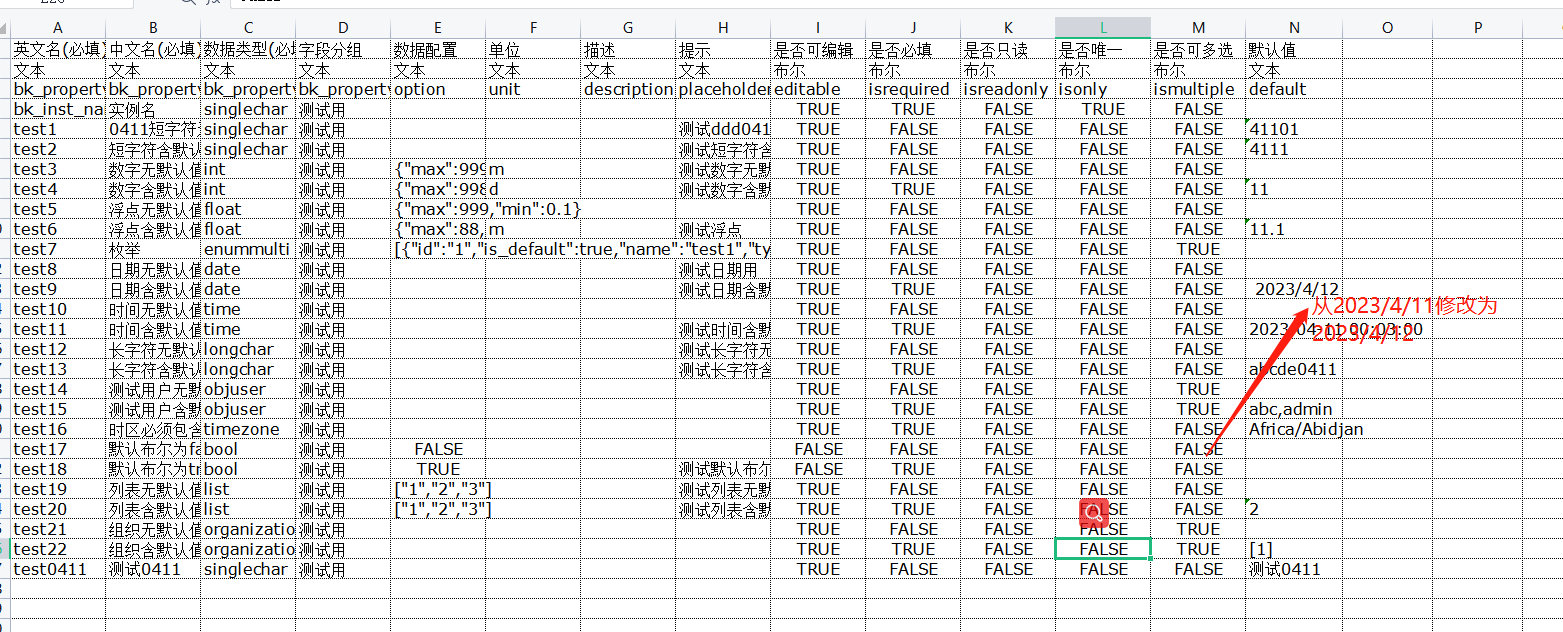Click the 测试ddd041 placeholder cell

pos(723,129)
